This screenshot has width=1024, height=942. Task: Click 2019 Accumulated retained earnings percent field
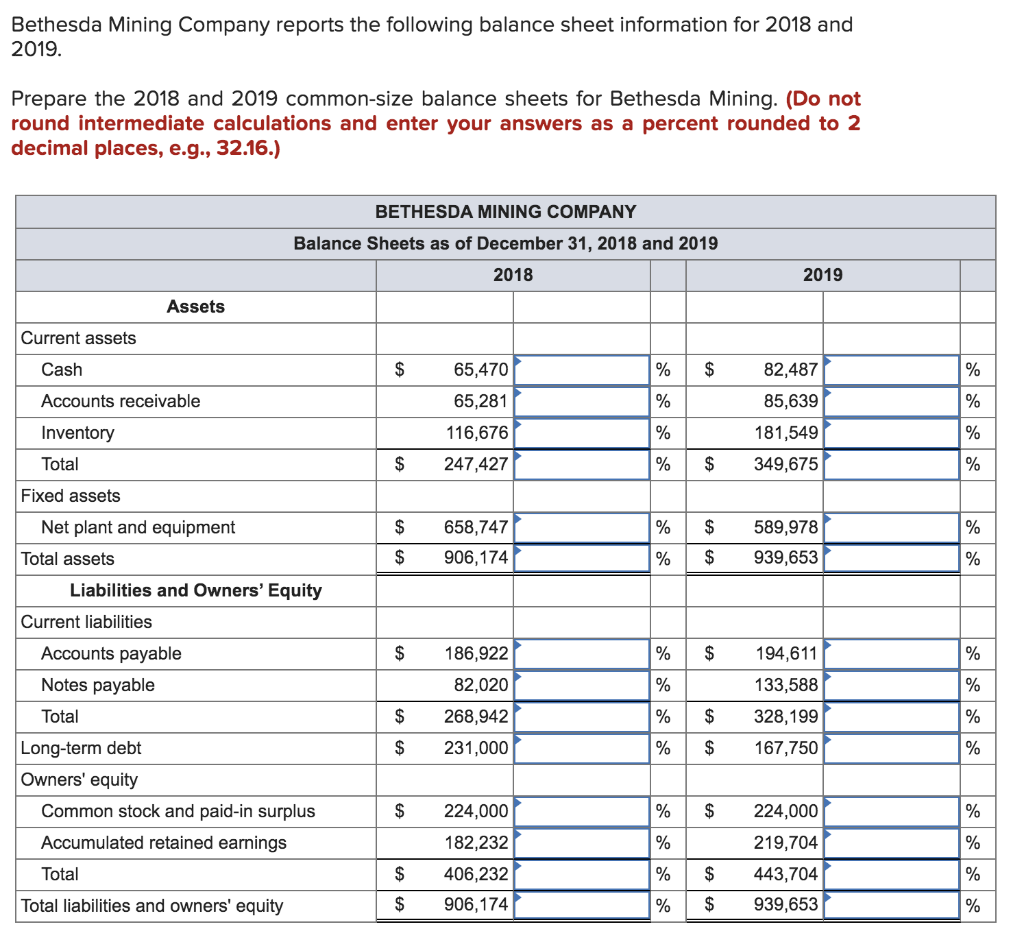891,843
